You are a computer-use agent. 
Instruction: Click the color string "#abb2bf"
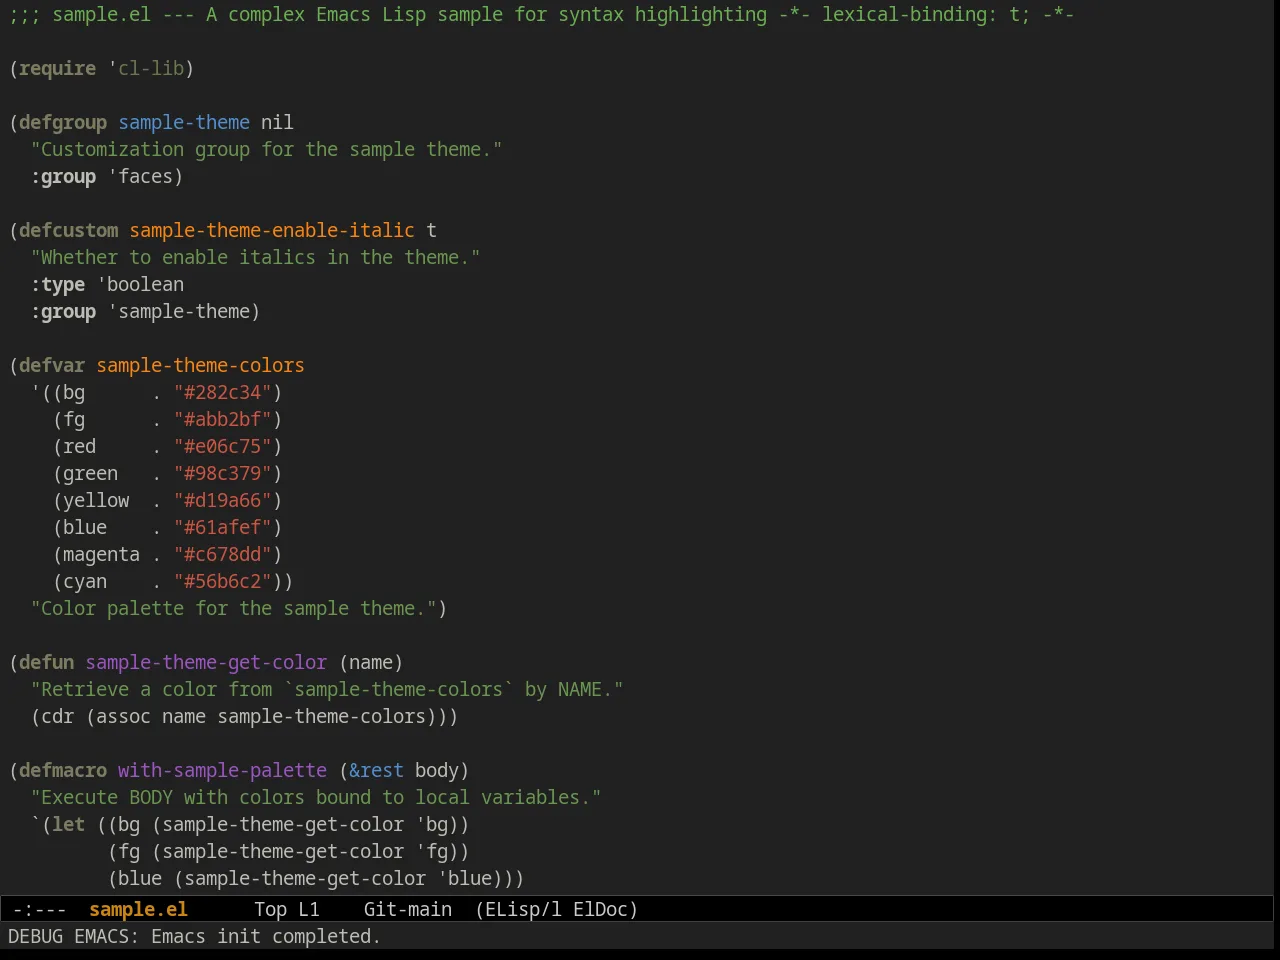(x=222, y=419)
